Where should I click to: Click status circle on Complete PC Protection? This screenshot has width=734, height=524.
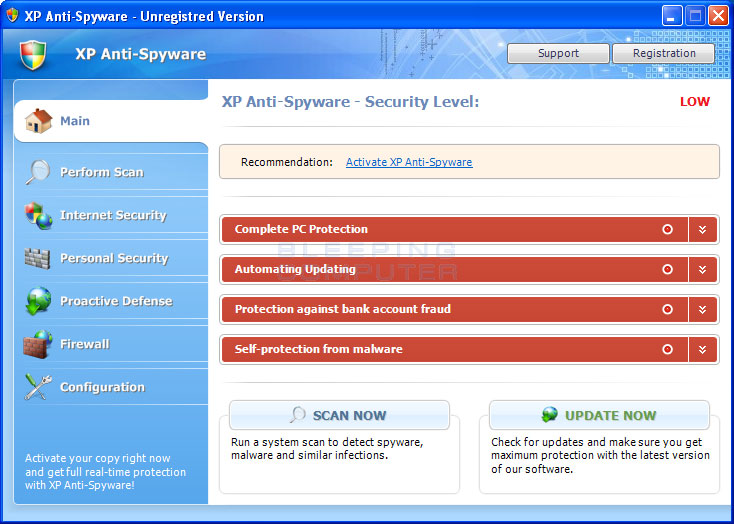pos(668,229)
